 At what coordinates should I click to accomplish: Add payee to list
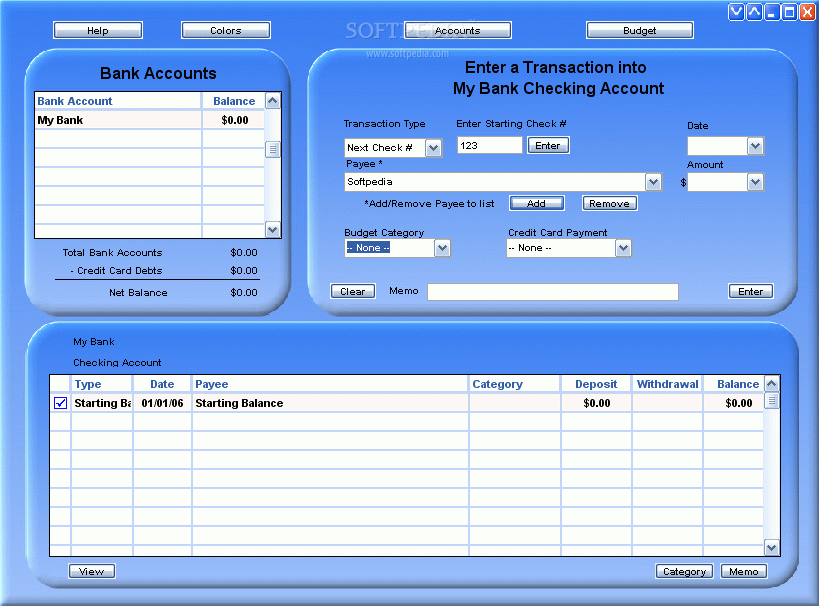point(536,203)
